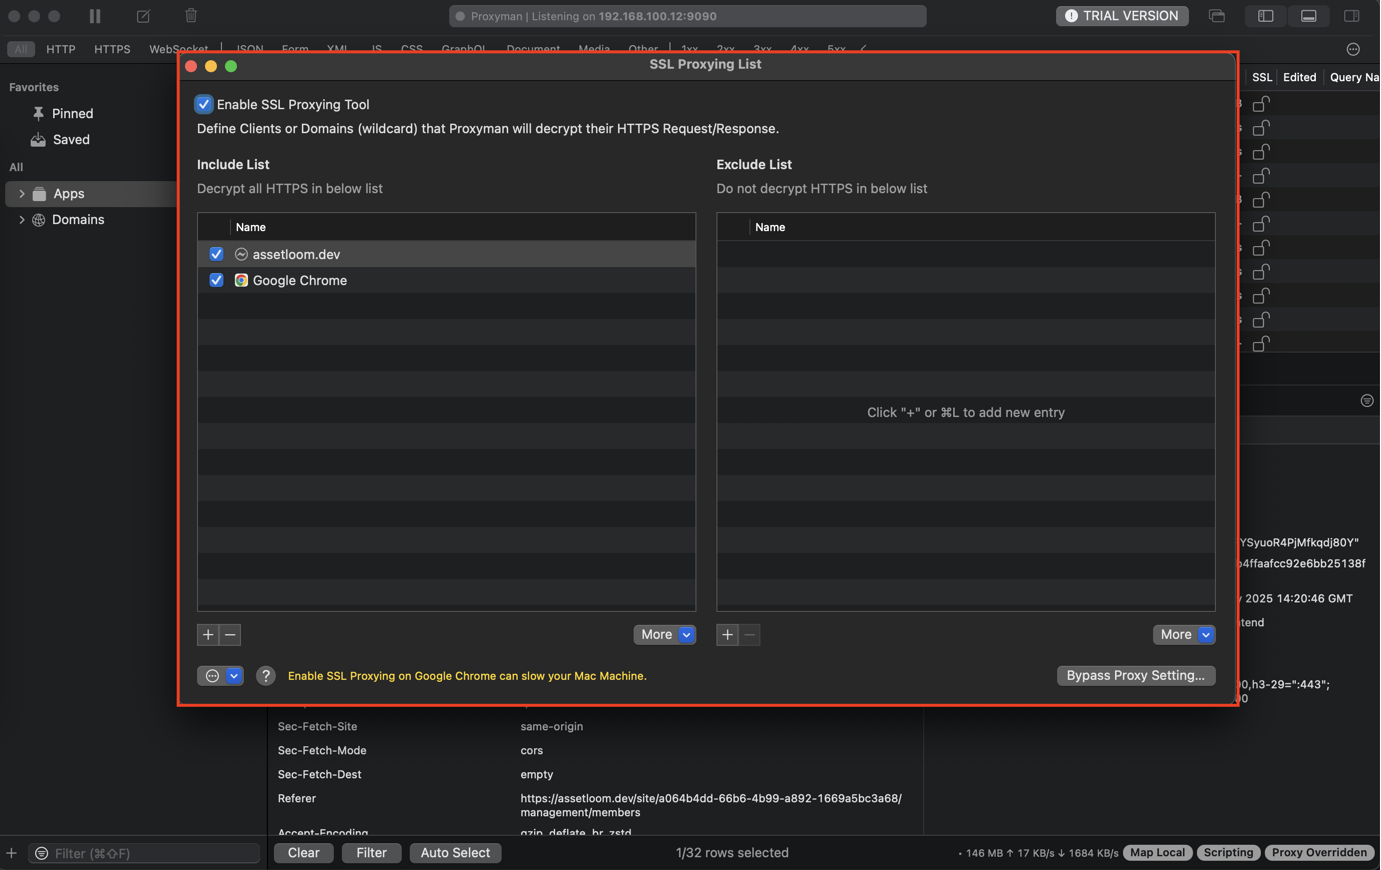Pause traffic recording in the toolbar
This screenshot has height=870, width=1381.
click(x=95, y=16)
